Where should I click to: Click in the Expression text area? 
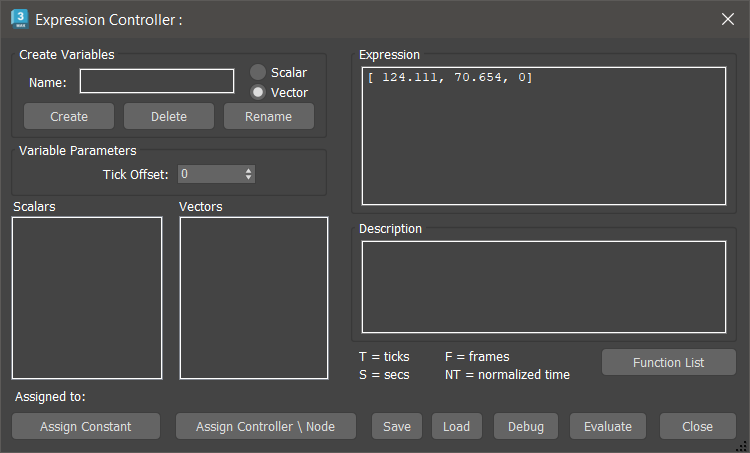pyautogui.click(x=543, y=135)
